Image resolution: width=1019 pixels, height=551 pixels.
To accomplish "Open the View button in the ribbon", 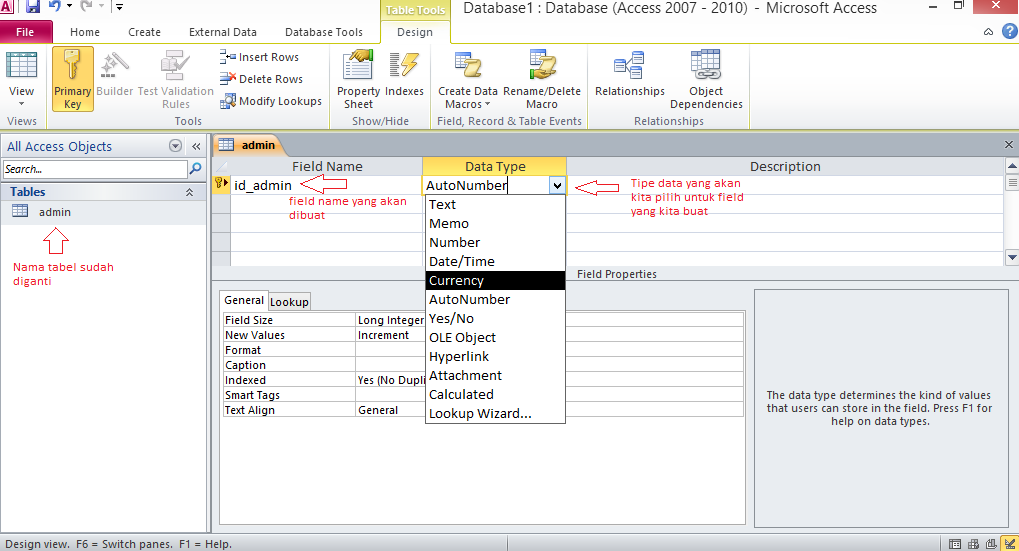I will (x=21, y=80).
